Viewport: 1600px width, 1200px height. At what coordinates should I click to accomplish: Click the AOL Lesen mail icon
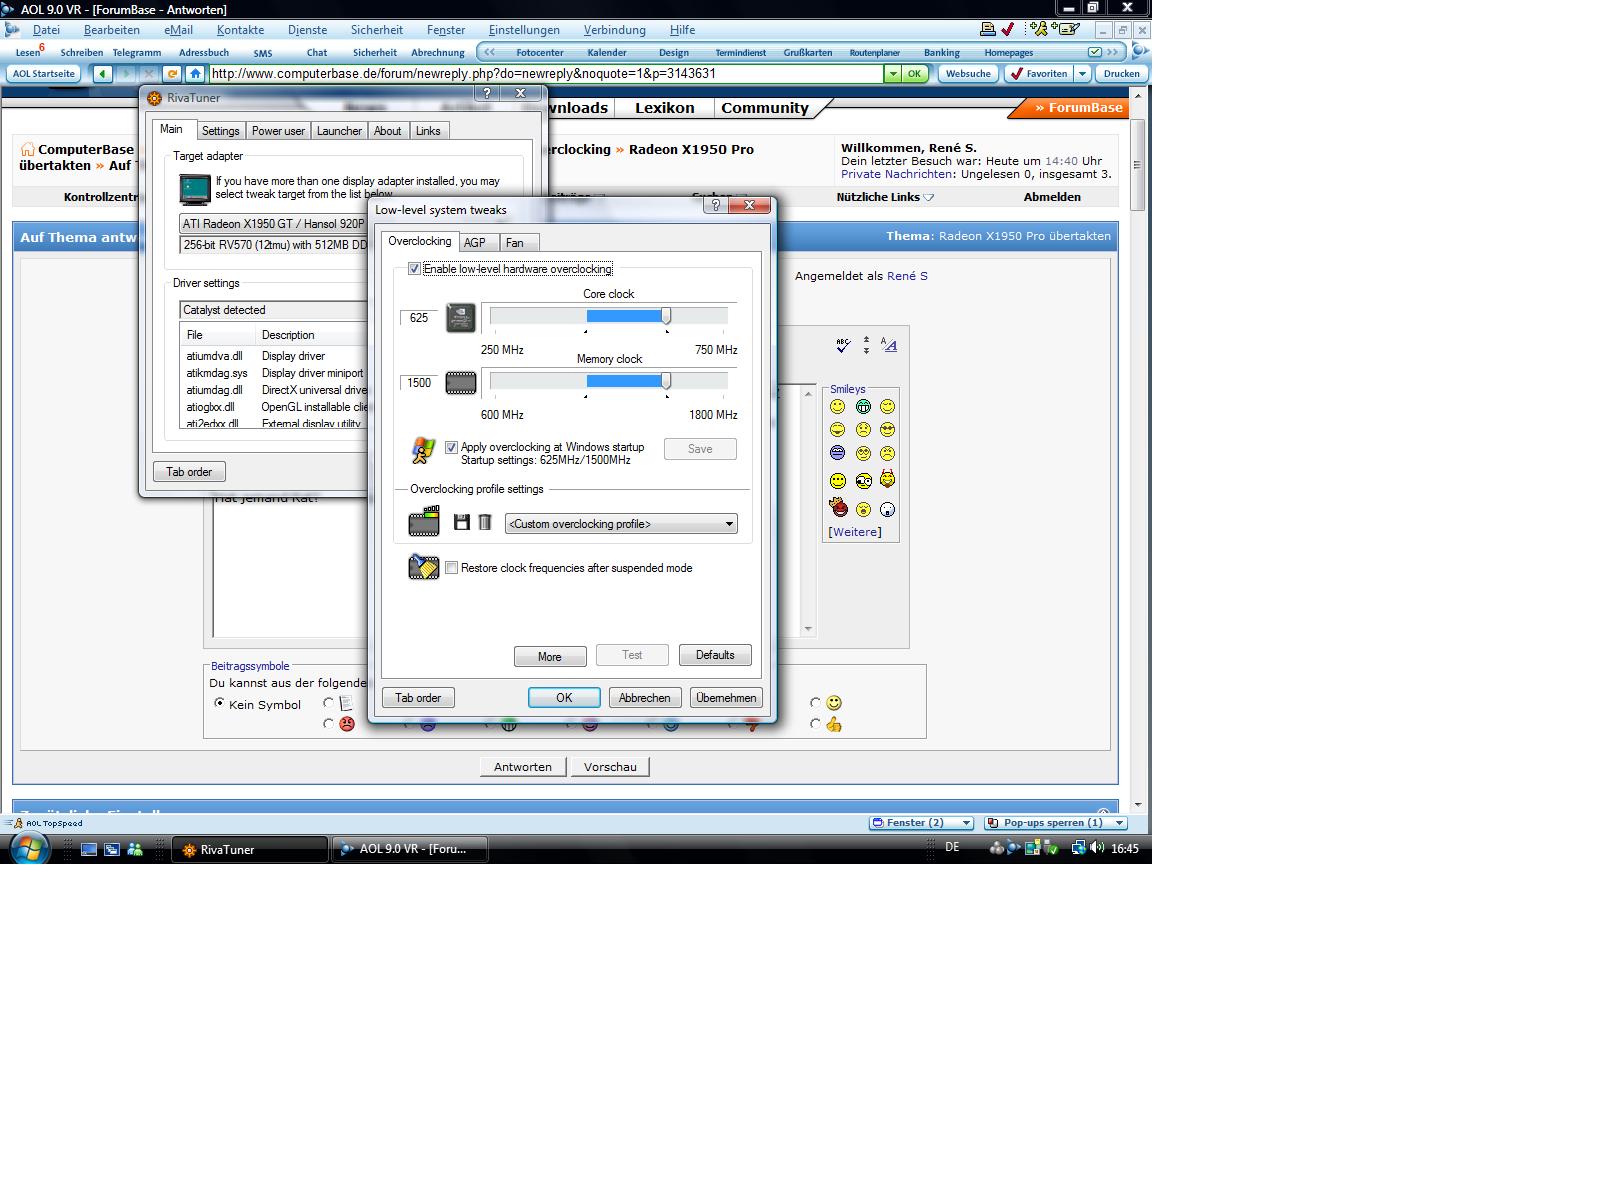29,51
